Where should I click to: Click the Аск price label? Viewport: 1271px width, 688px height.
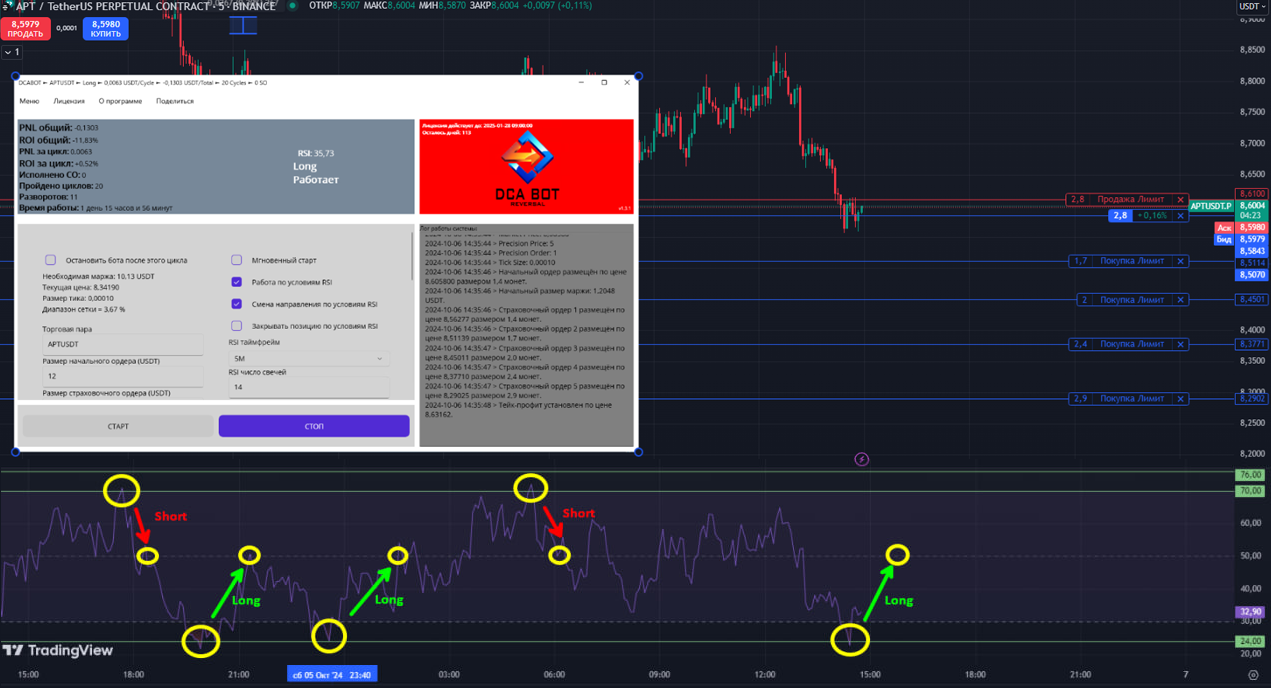click(x=1224, y=228)
